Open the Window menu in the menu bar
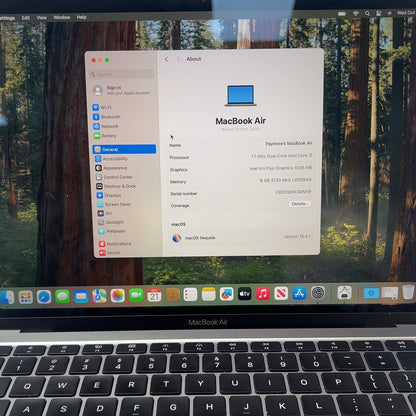 click(x=62, y=17)
